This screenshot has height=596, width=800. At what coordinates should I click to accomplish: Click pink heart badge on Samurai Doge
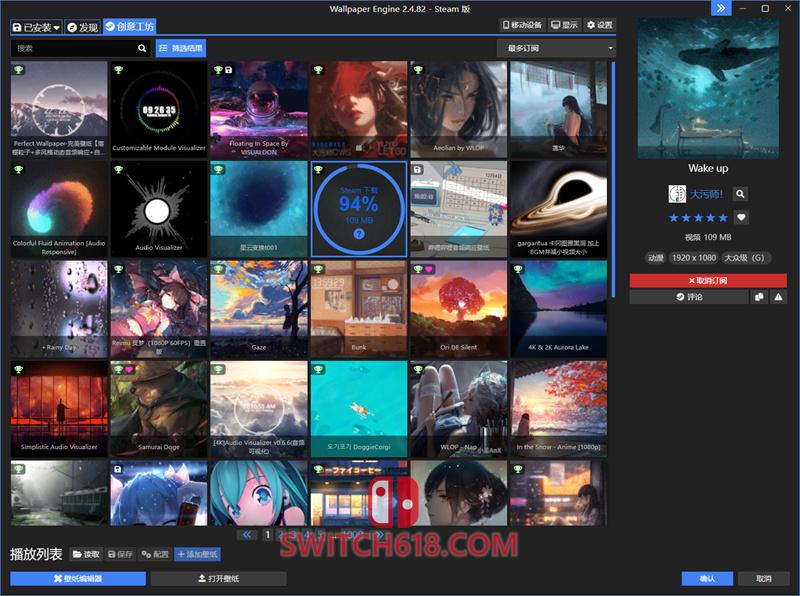(x=129, y=369)
